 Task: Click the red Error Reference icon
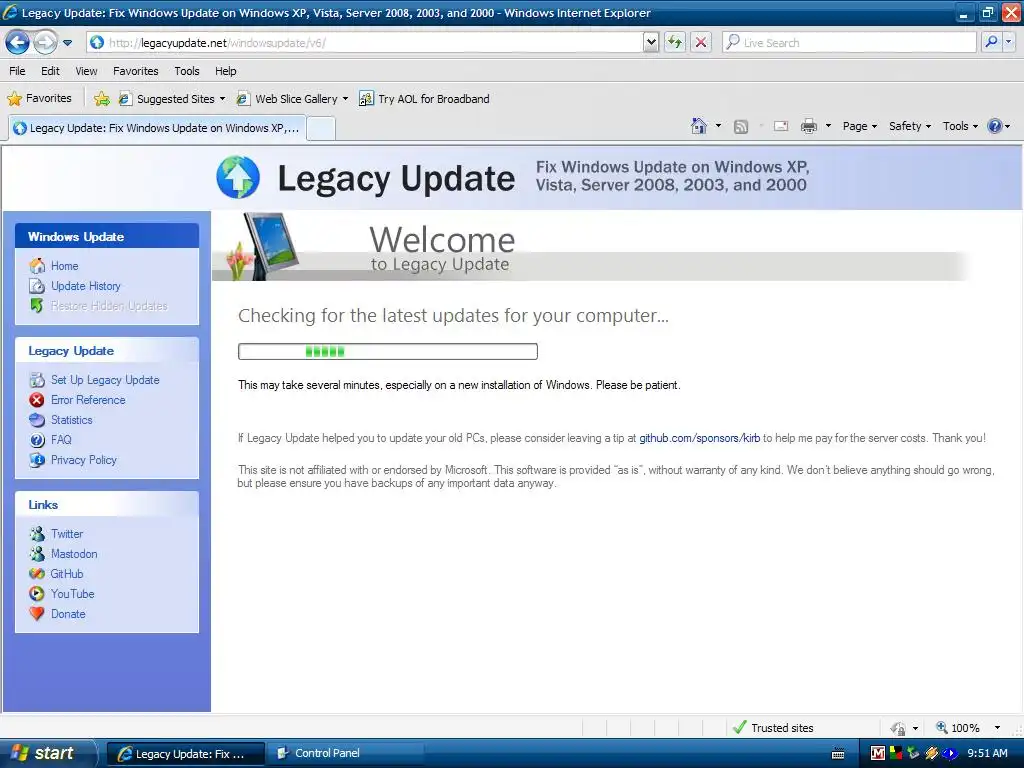coord(37,400)
